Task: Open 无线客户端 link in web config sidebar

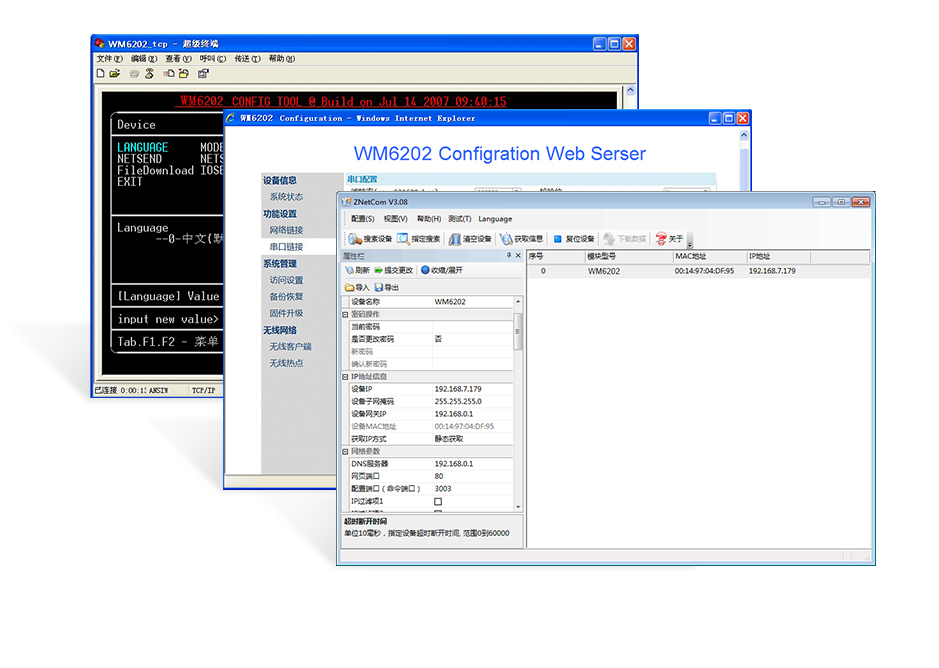Action: coord(290,347)
